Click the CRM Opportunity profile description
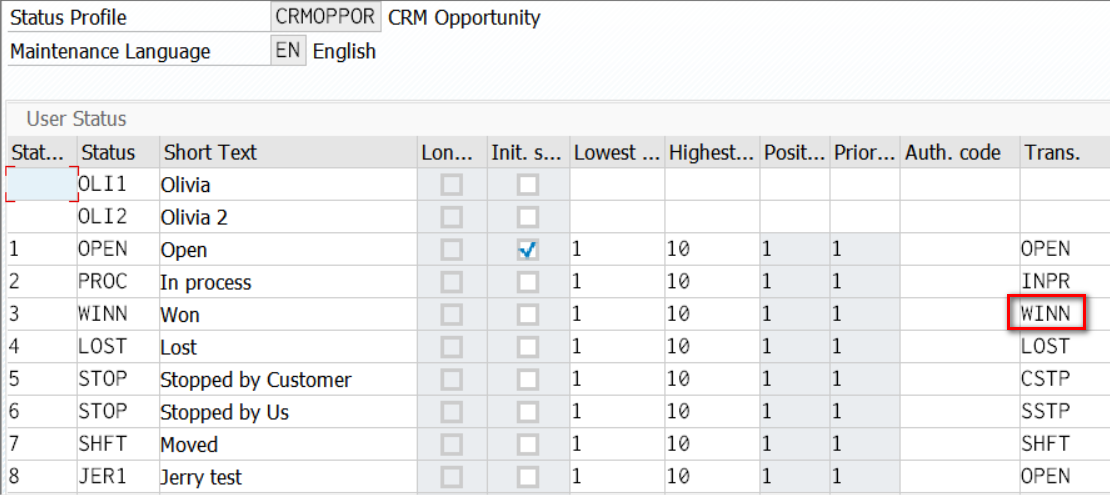Viewport: 1110px width, 495px height. coord(464,18)
